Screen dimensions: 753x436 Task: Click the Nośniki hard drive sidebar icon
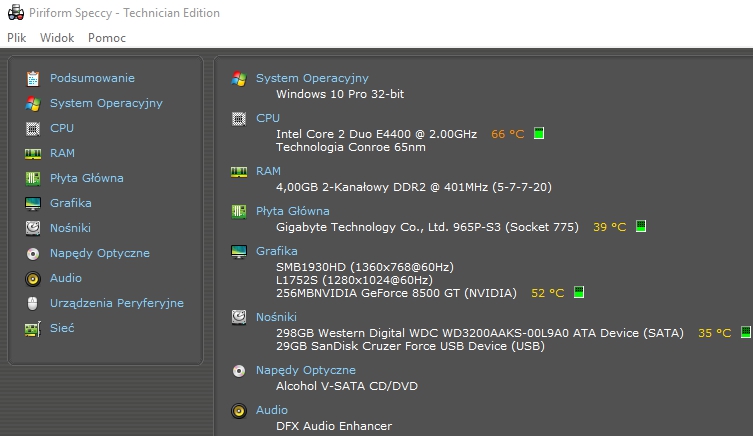33,228
